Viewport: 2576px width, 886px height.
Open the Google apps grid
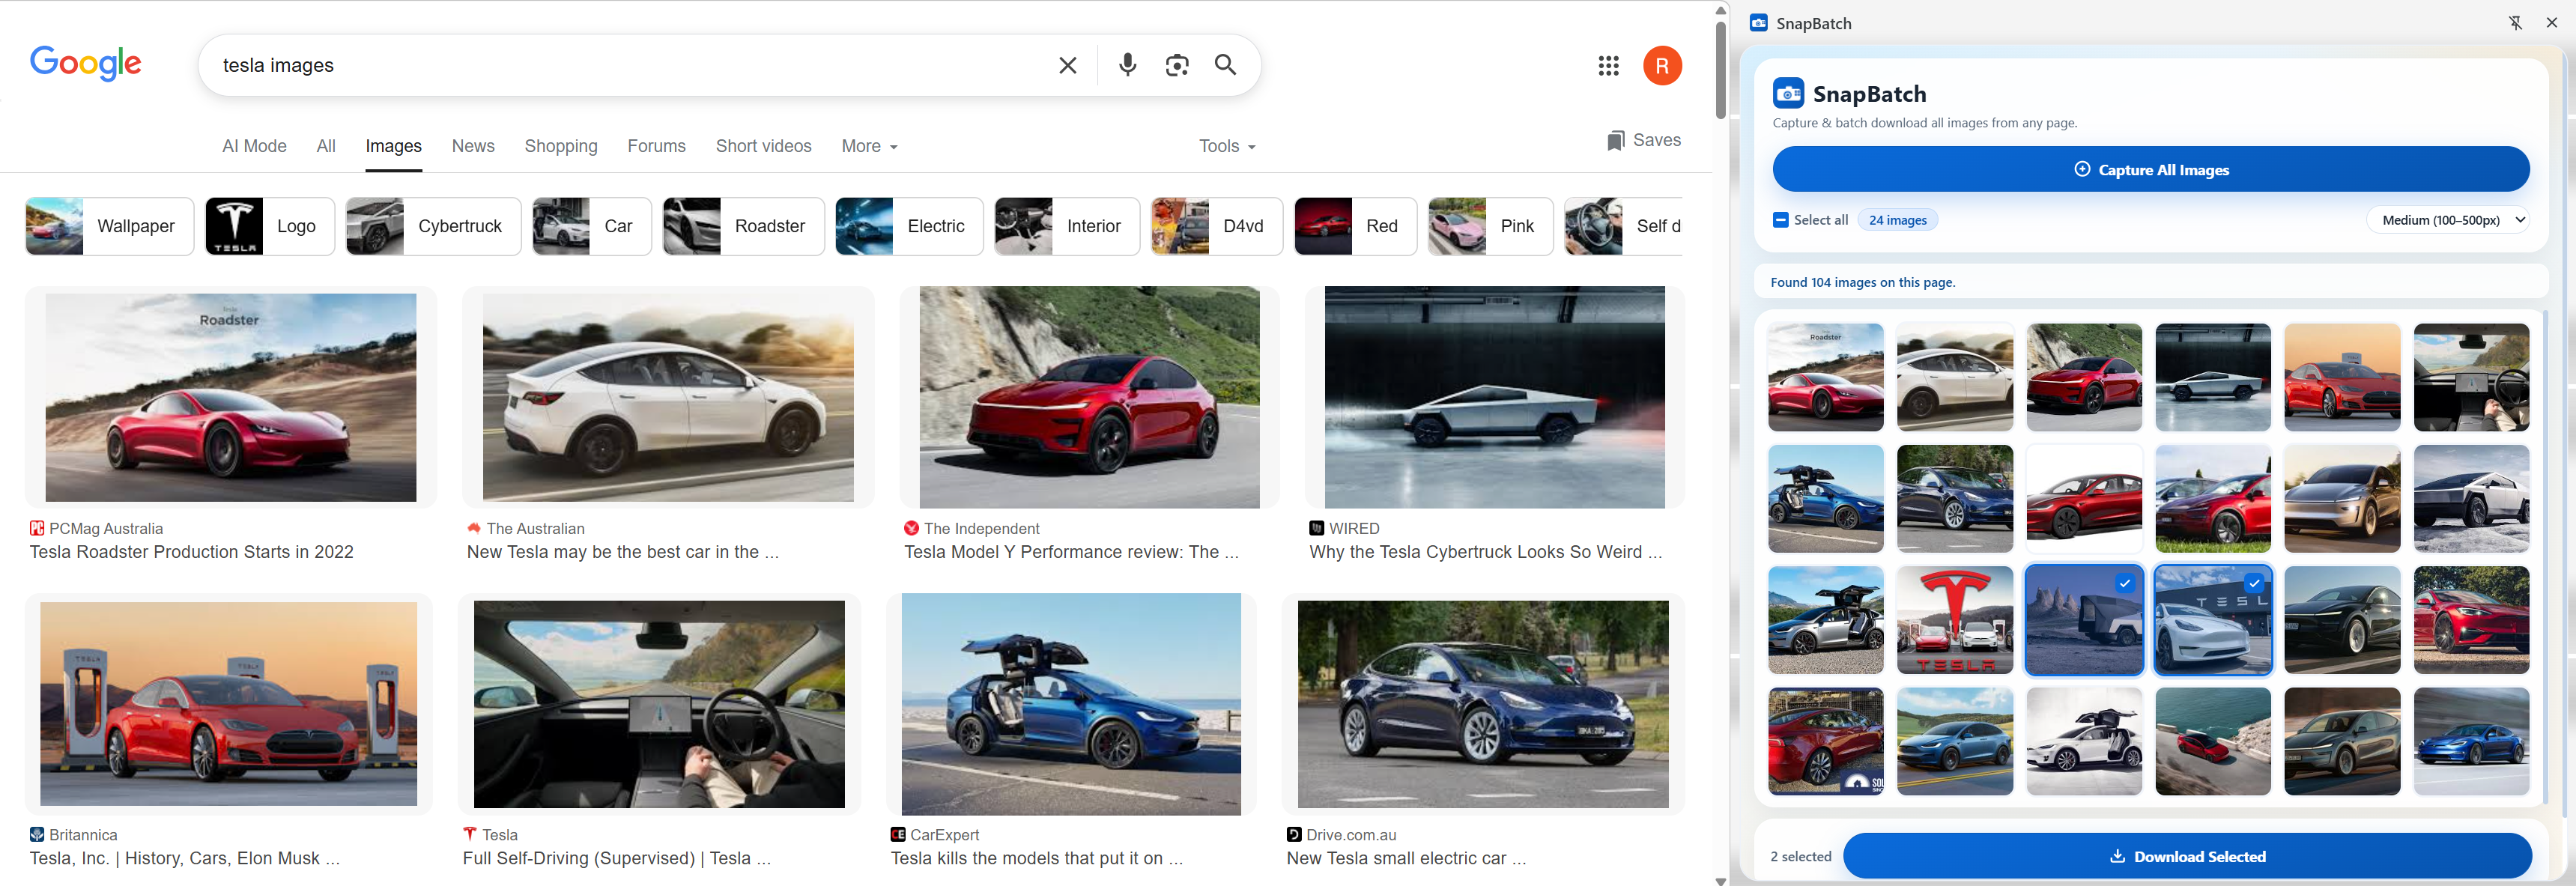pos(1609,65)
